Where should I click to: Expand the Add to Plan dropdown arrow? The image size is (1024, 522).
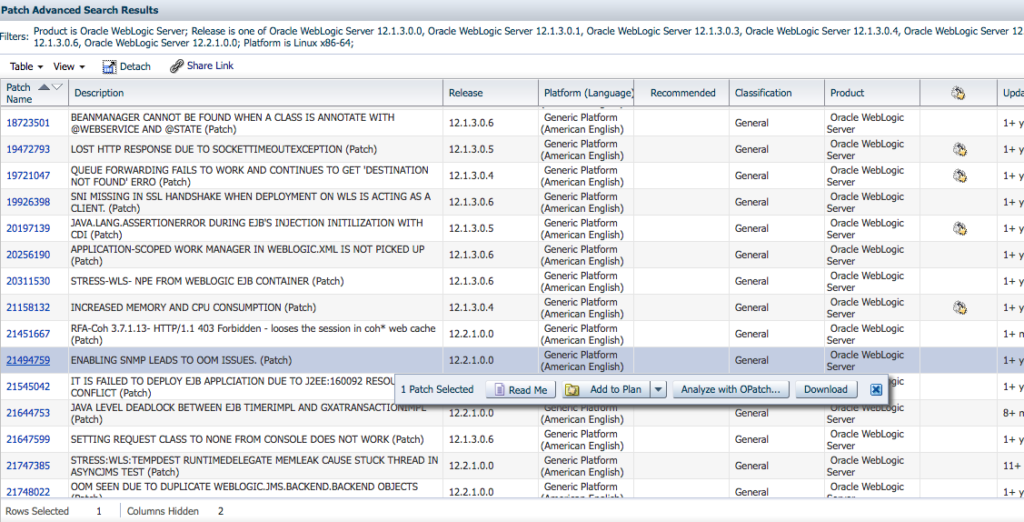coord(658,390)
